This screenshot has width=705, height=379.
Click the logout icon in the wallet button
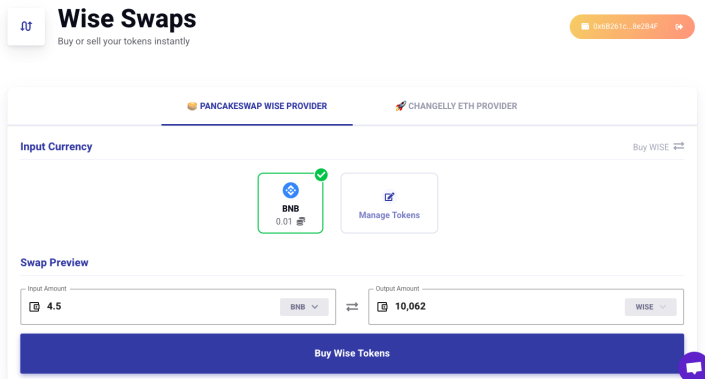pos(679,27)
